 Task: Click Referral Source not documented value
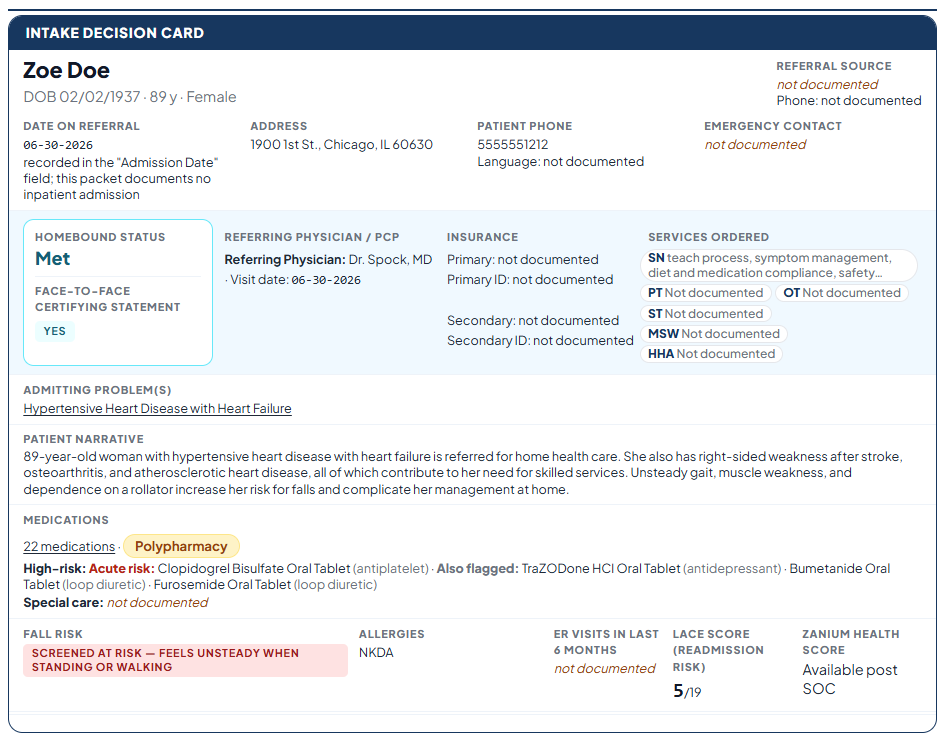pyautogui.click(x=827, y=84)
